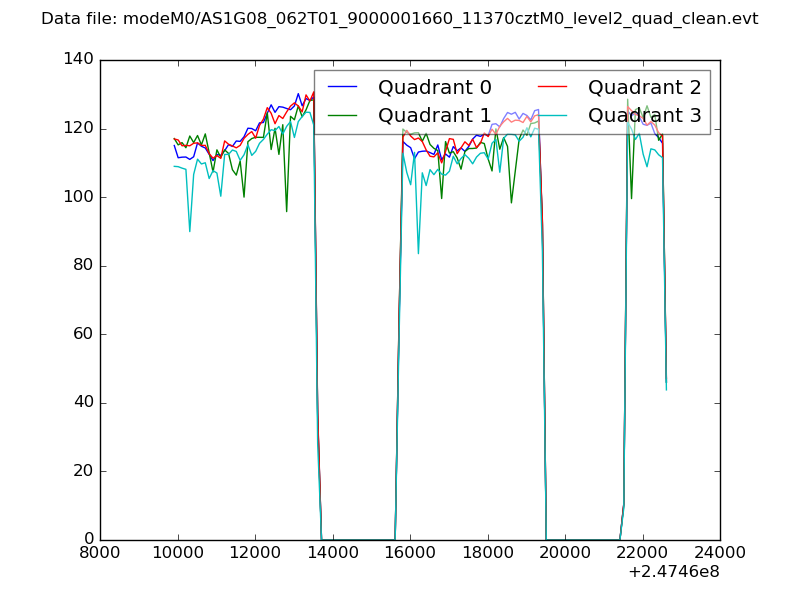Click the cyan Quadrant 3 legend line
The image size is (800, 600).
pos(553,116)
